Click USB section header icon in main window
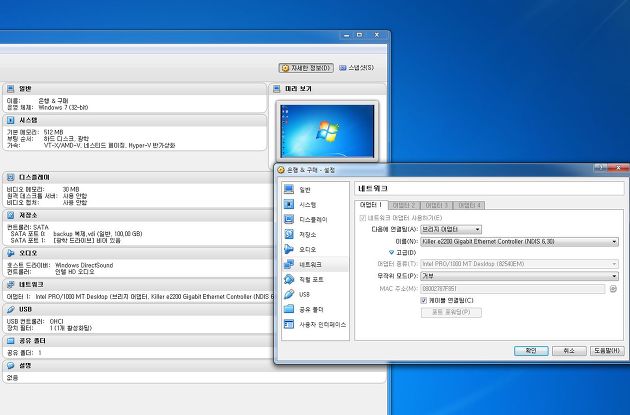This screenshot has height=415, width=630. click(x=10, y=309)
